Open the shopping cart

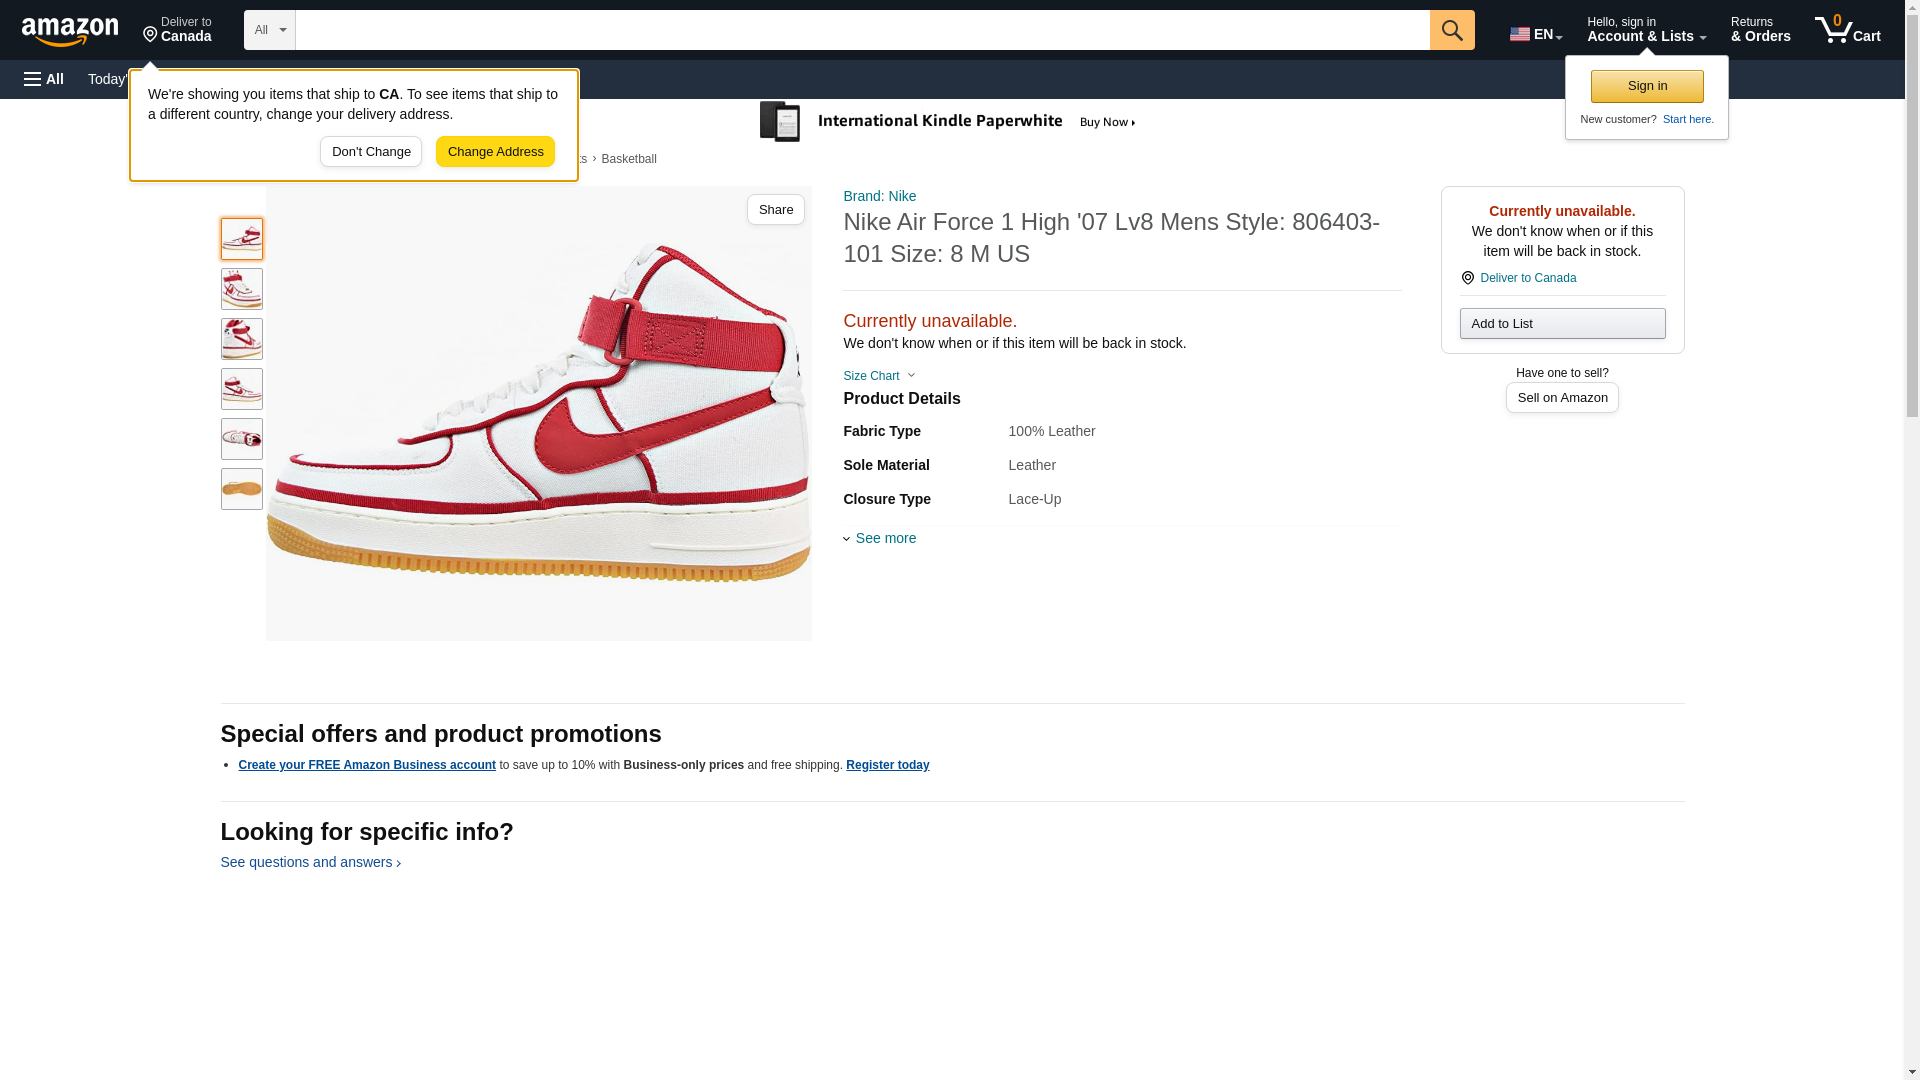(1847, 30)
